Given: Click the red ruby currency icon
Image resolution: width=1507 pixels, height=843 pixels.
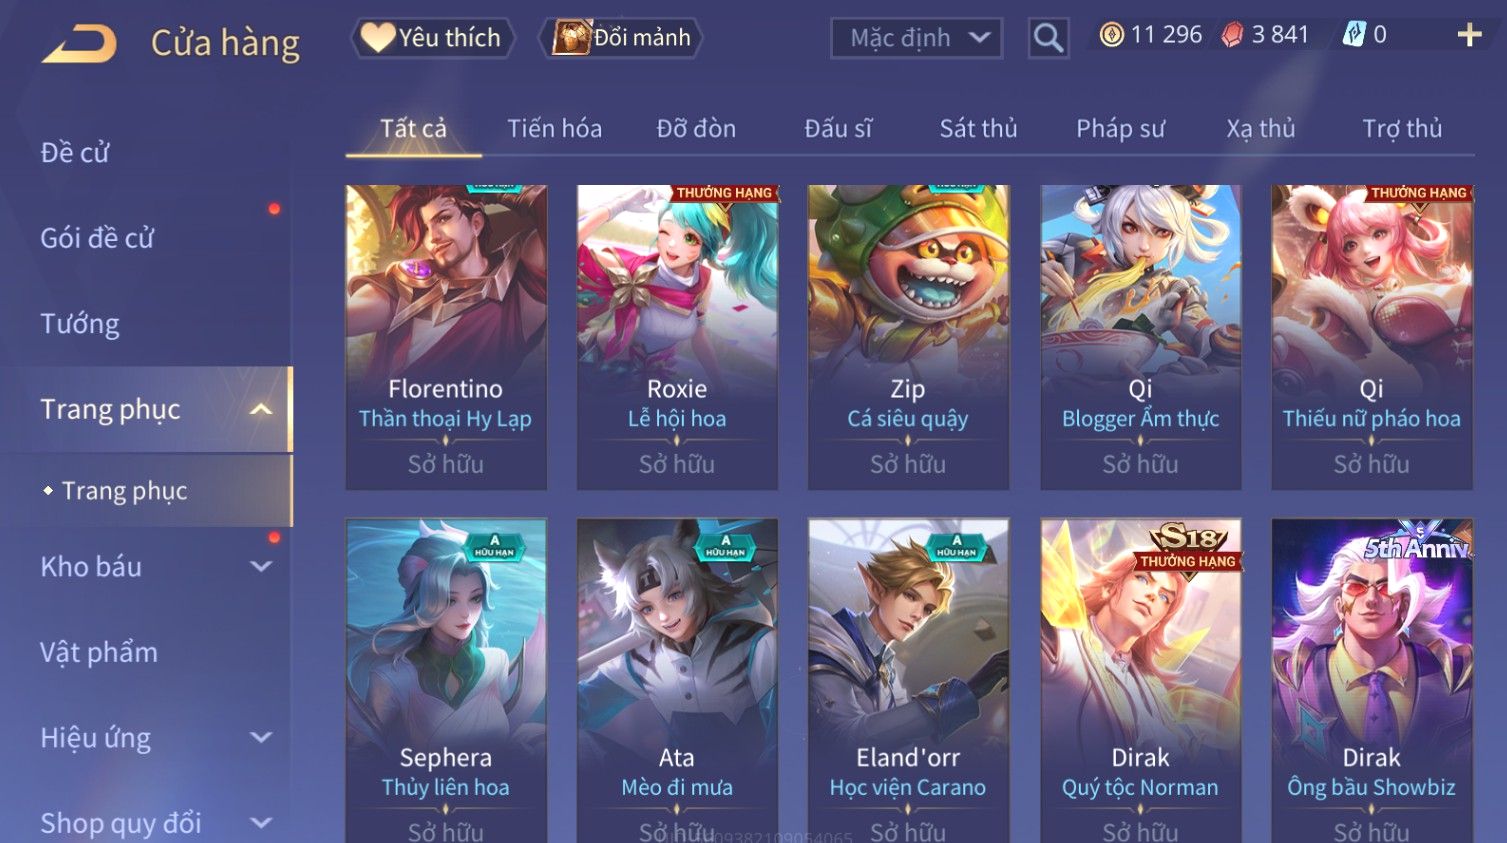Looking at the screenshot, I should (x=1232, y=35).
